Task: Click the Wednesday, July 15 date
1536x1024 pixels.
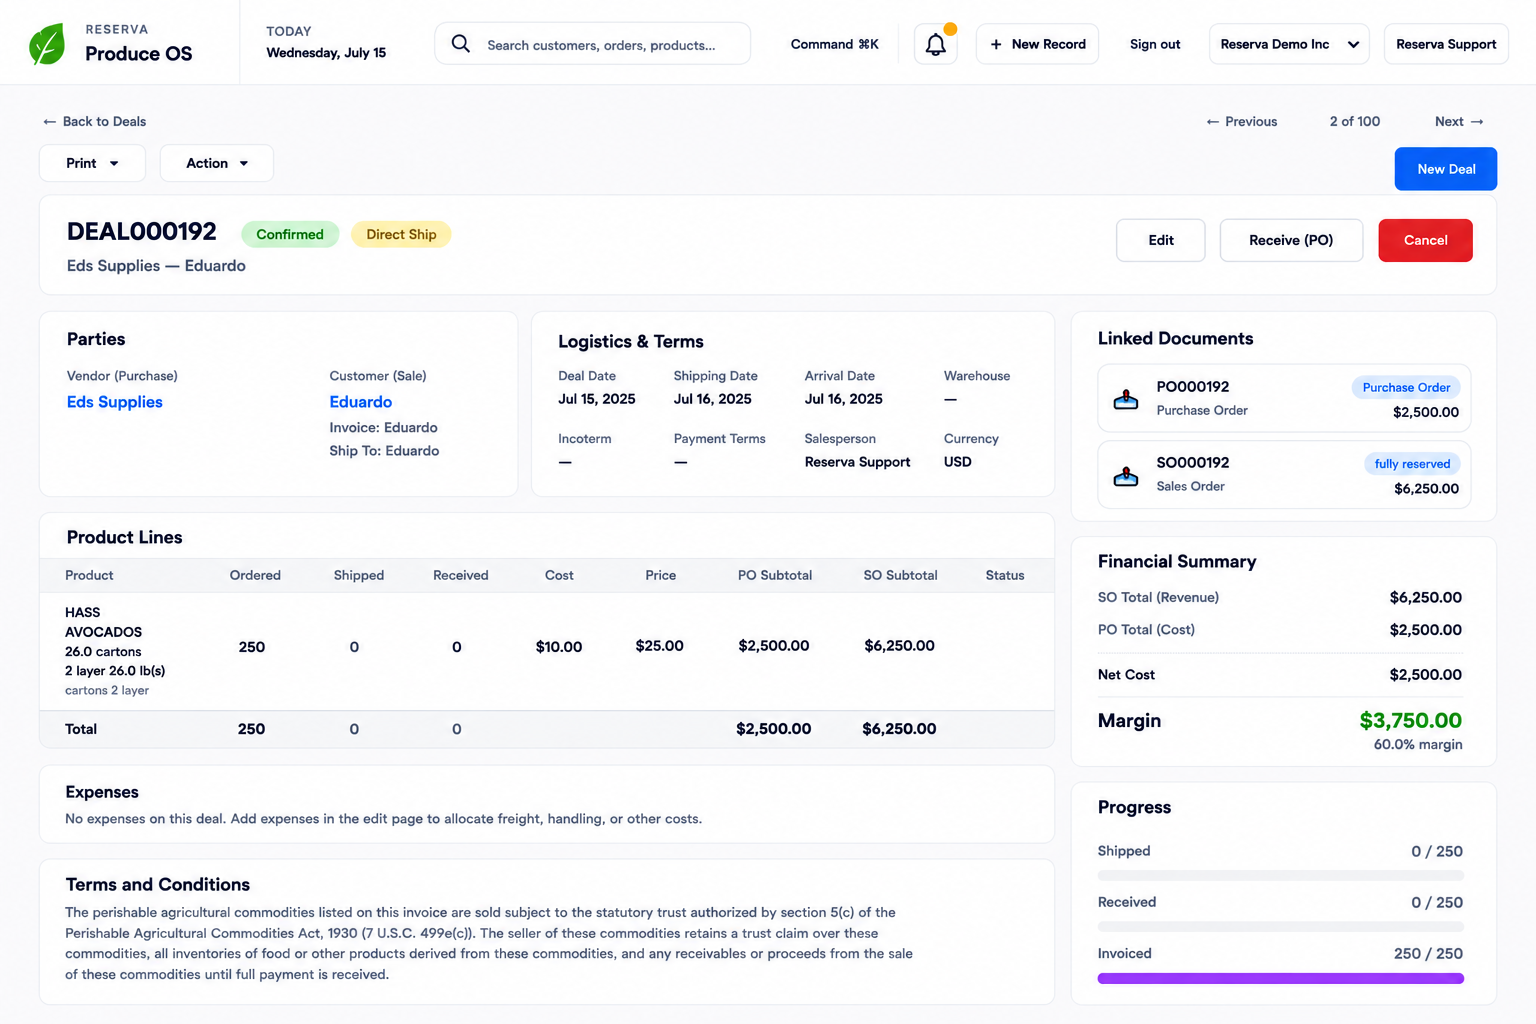Action: (326, 53)
